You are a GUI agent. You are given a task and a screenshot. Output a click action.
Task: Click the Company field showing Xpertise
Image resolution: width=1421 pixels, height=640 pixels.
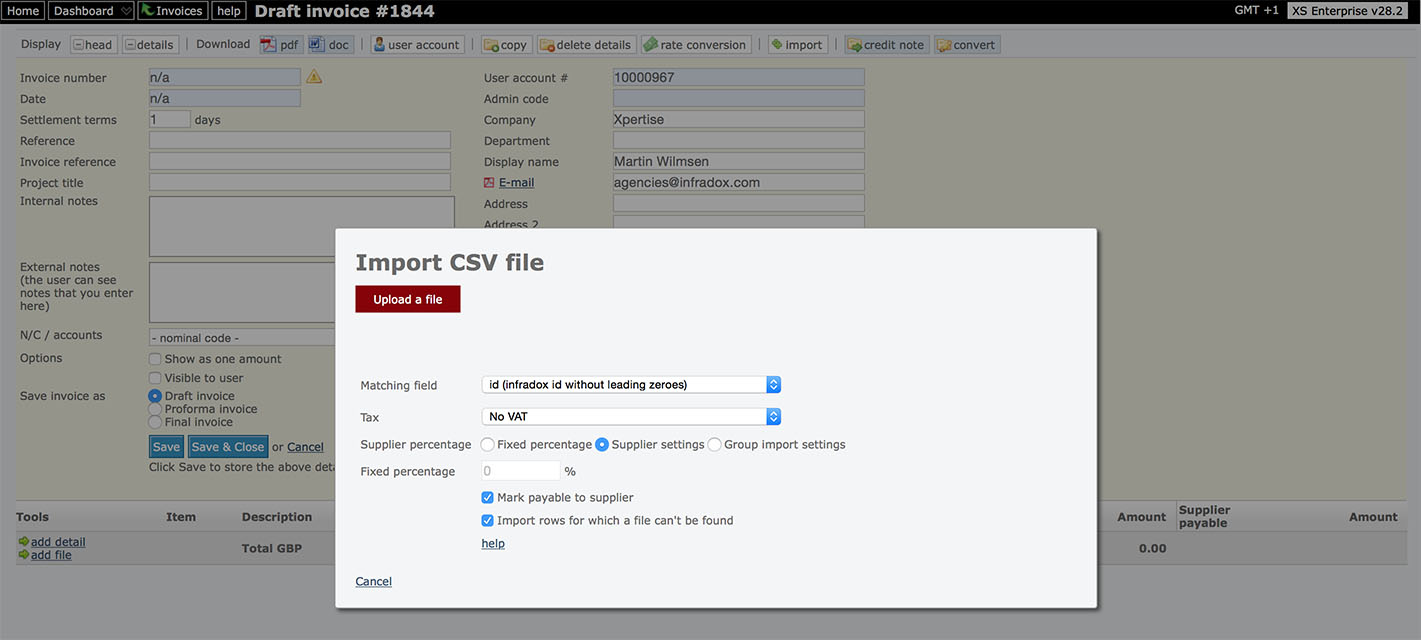pyautogui.click(x=739, y=119)
